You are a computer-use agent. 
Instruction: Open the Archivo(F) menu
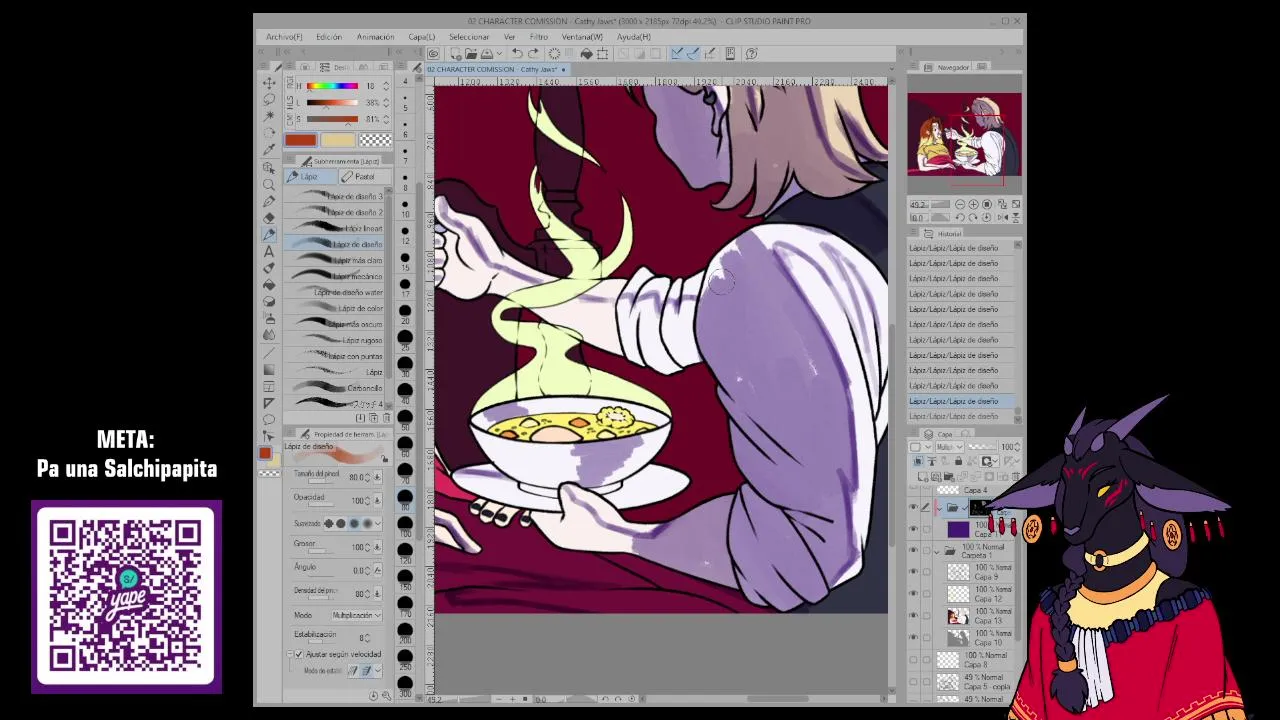tap(284, 37)
